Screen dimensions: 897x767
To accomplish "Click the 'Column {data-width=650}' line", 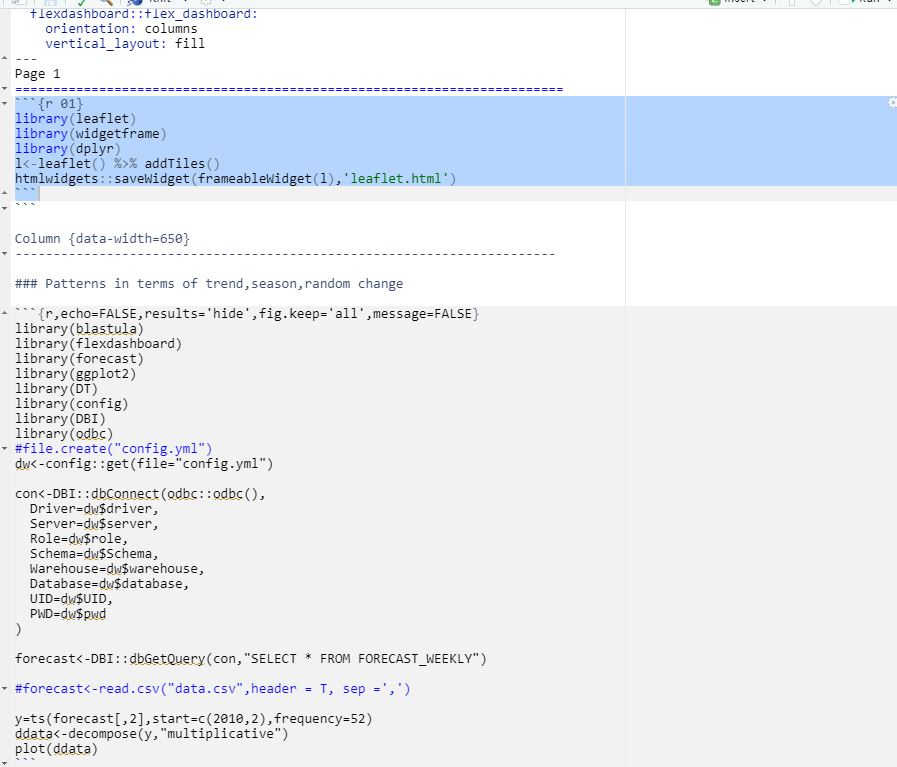I will (x=102, y=239).
